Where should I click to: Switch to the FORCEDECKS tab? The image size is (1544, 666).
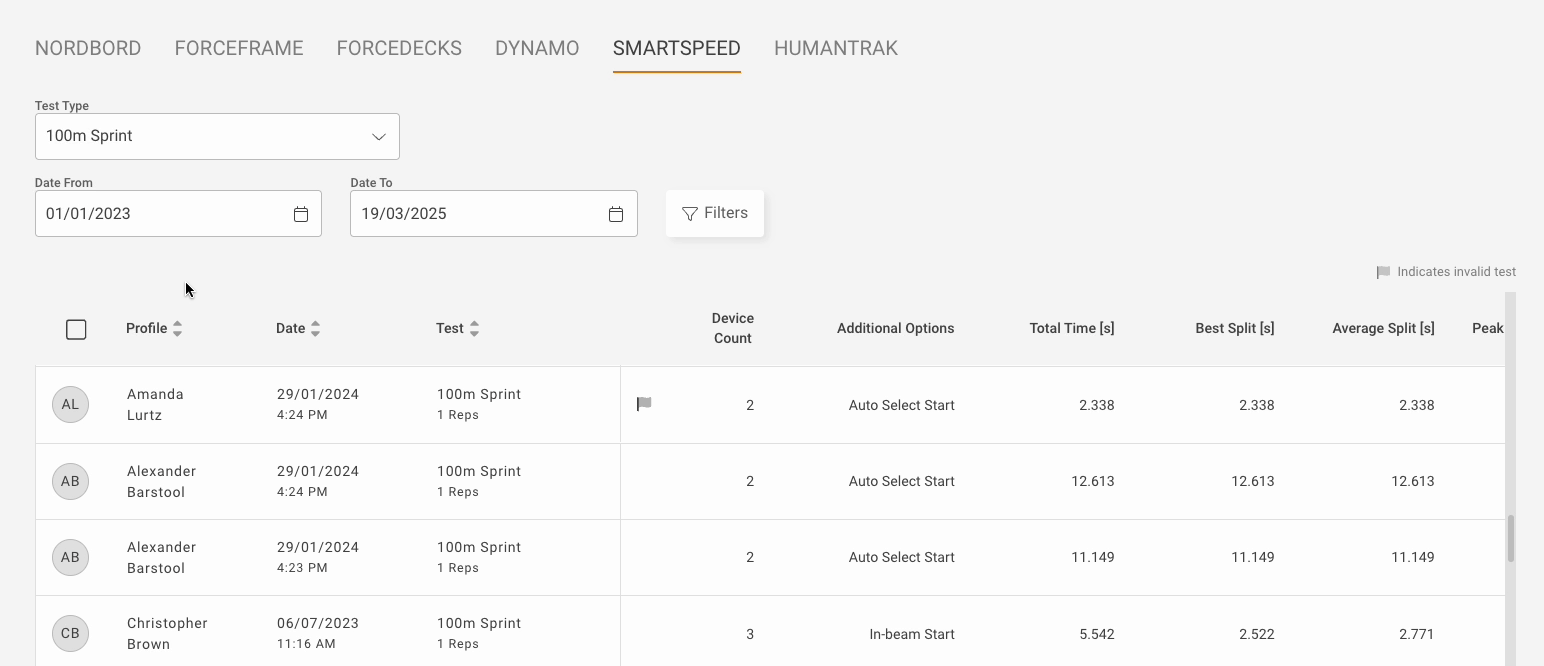click(399, 48)
